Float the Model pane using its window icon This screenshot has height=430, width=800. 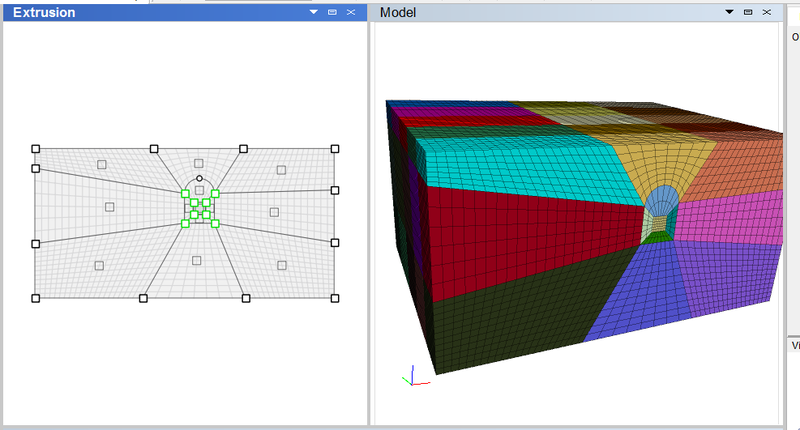[747, 12]
